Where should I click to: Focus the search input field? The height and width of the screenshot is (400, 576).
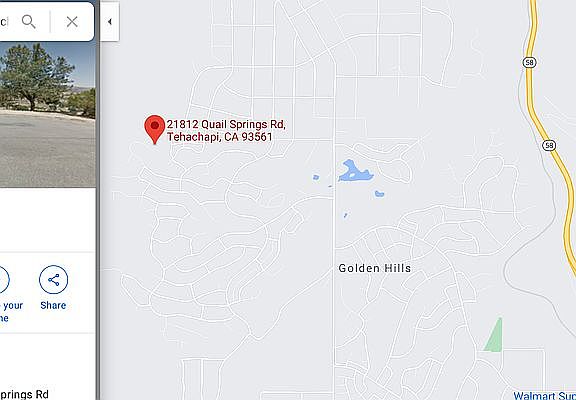[x=4, y=22]
